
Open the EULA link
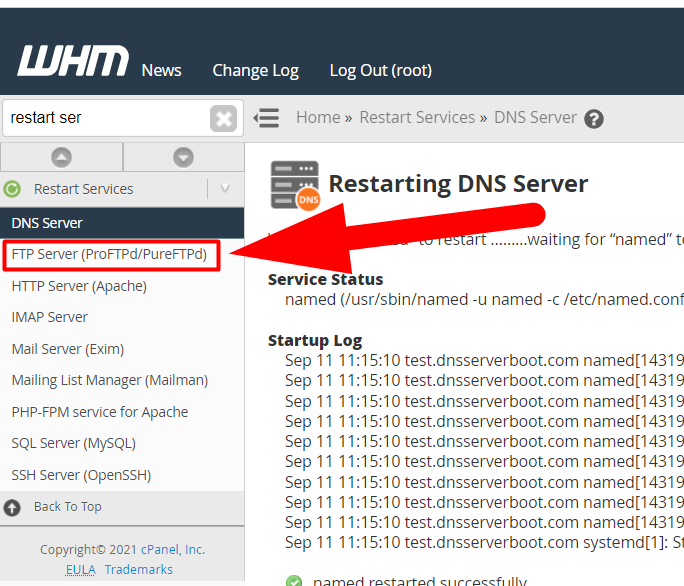click(x=80, y=569)
